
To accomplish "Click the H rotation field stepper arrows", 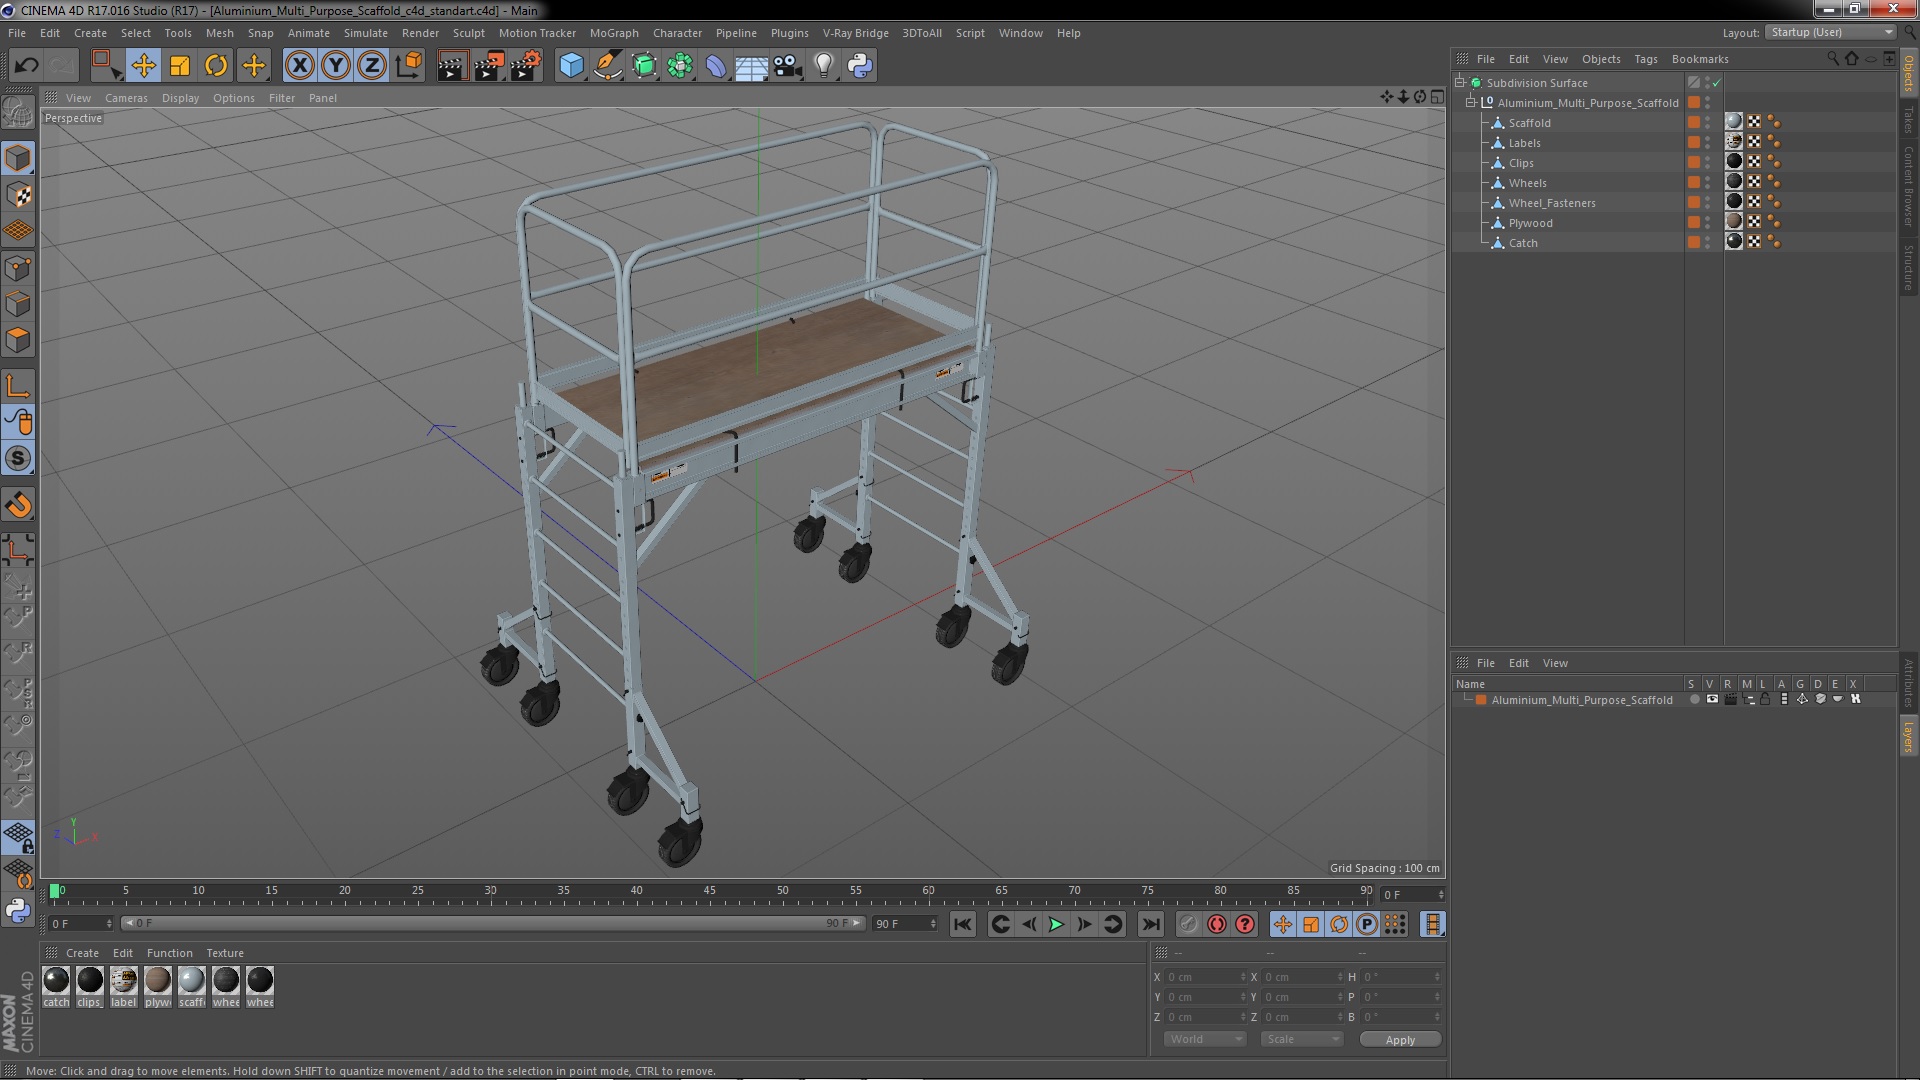I will pos(1437,977).
